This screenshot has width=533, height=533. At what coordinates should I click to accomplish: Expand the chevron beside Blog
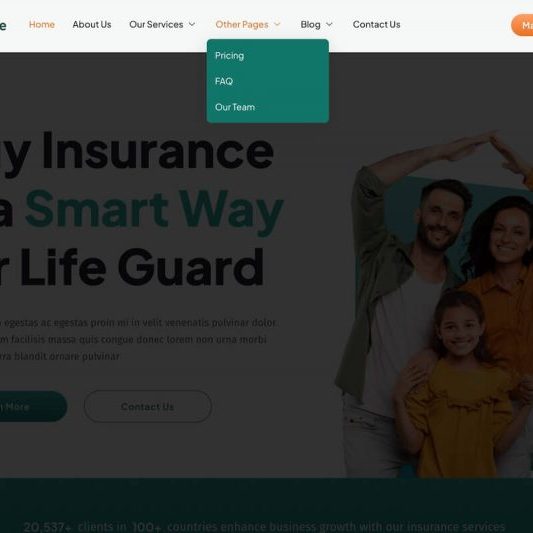(x=329, y=24)
